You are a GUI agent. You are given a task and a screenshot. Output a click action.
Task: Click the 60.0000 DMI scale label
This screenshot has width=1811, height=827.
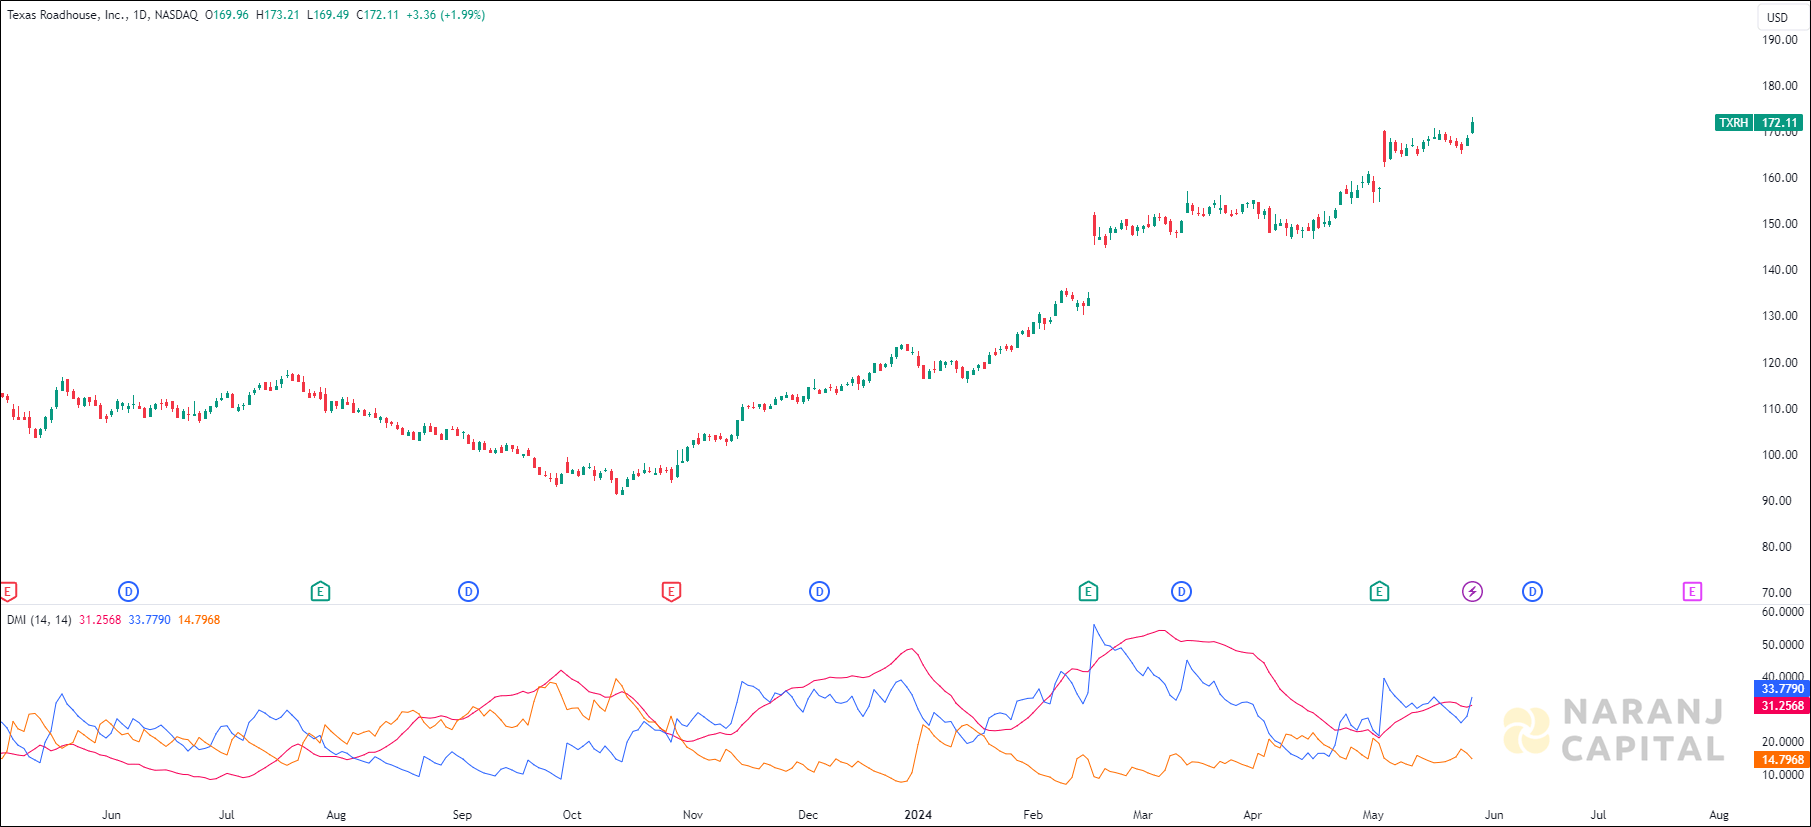pos(1783,612)
